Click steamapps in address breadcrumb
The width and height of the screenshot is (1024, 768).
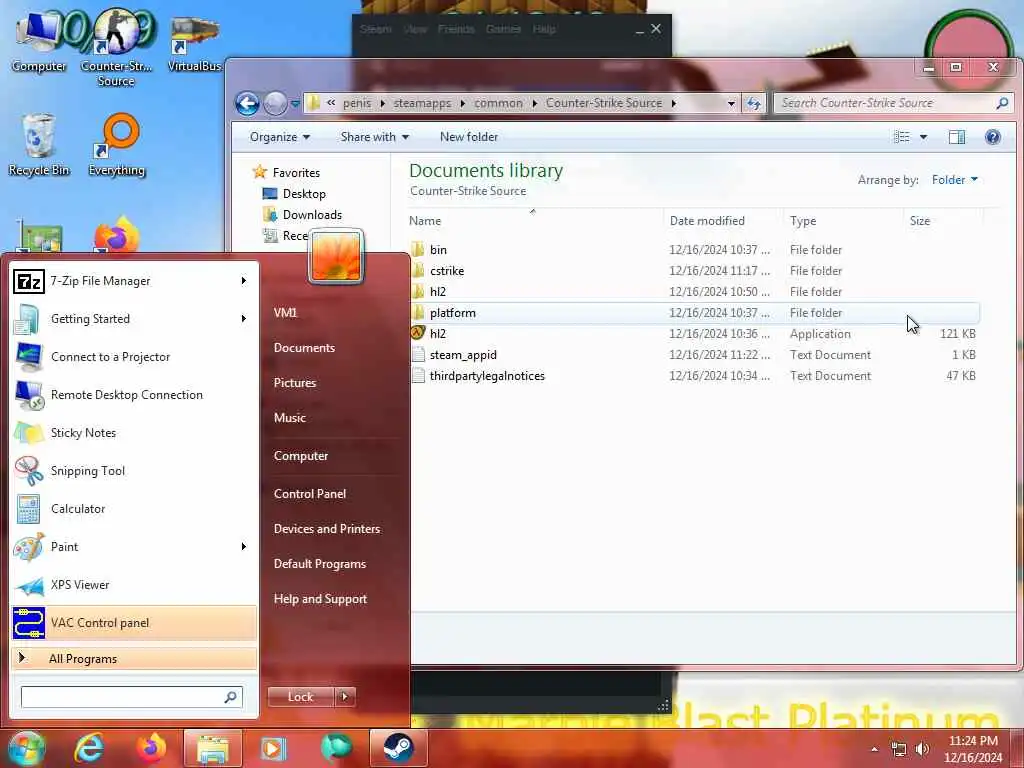click(422, 103)
